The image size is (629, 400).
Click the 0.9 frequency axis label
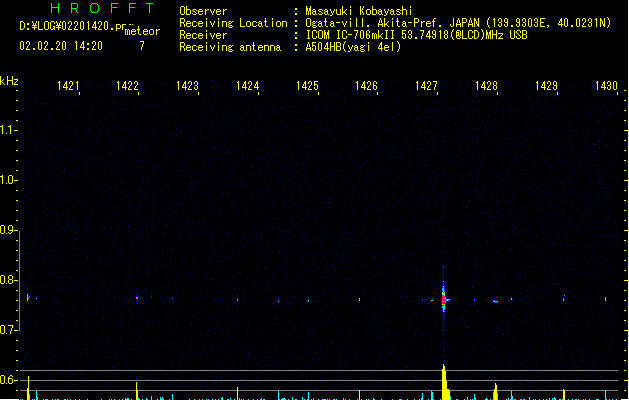click(x=7, y=229)
